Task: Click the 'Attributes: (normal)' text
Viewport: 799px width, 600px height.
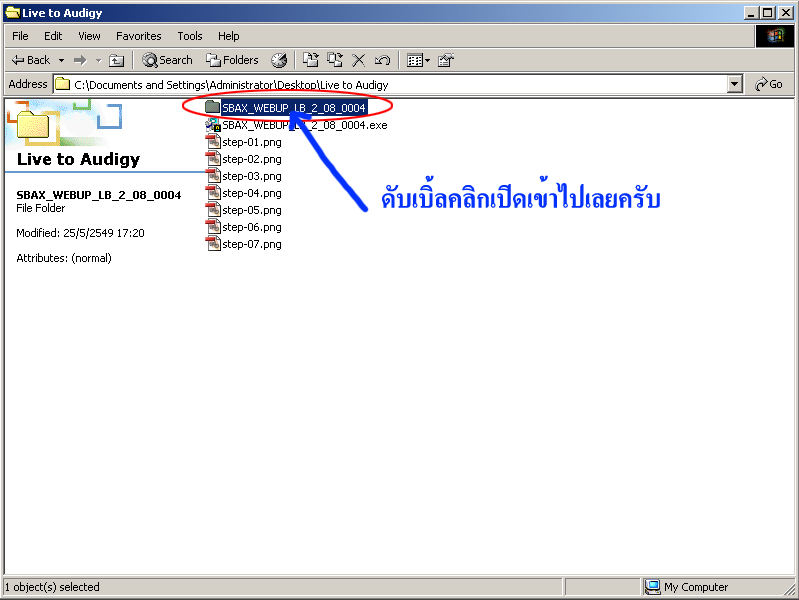Action: click(x=64, y=258)
